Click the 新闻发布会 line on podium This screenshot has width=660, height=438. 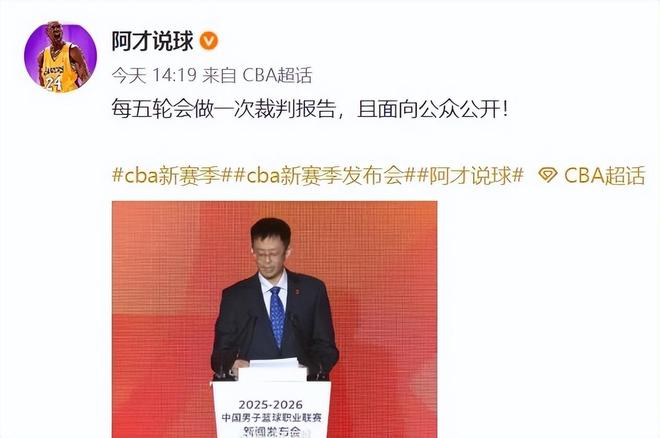[x=271, y=431]
